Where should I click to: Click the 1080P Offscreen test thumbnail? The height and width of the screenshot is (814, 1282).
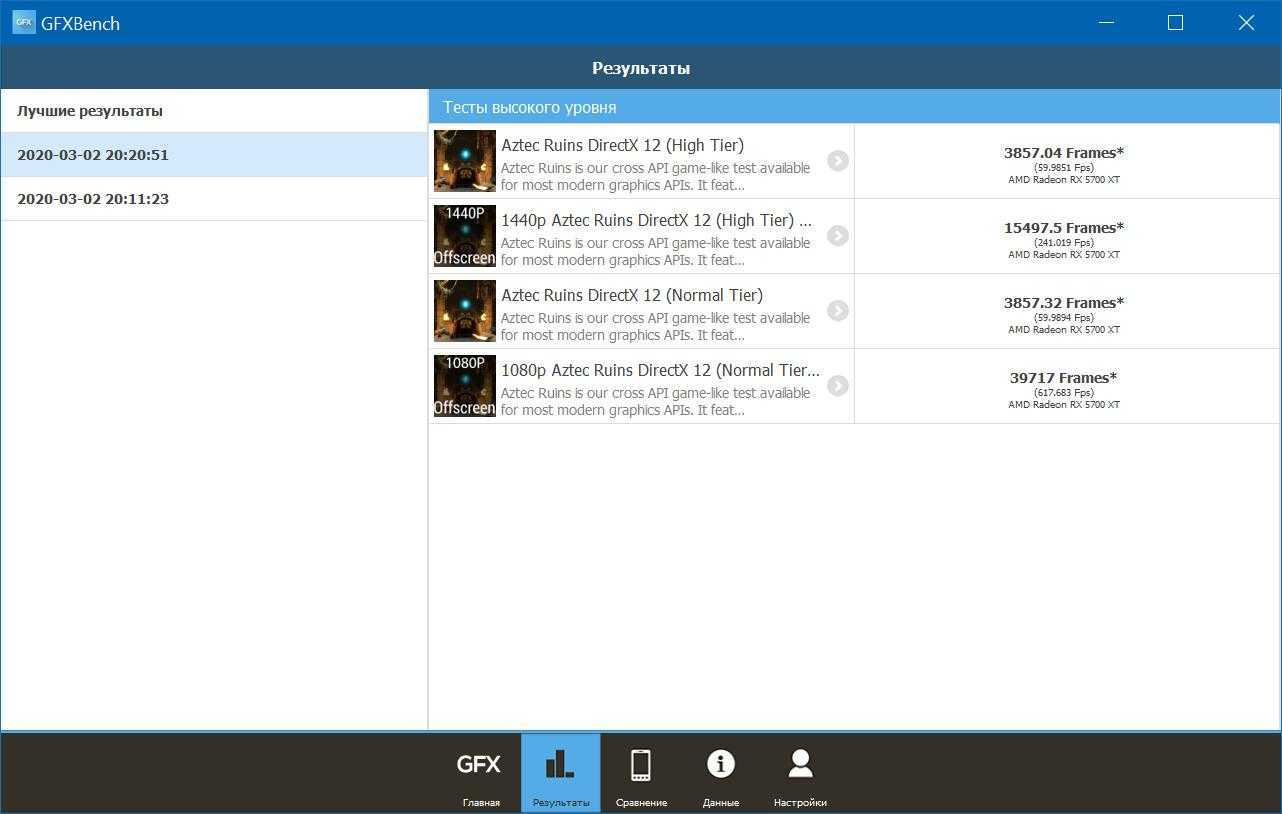(465, 386)
